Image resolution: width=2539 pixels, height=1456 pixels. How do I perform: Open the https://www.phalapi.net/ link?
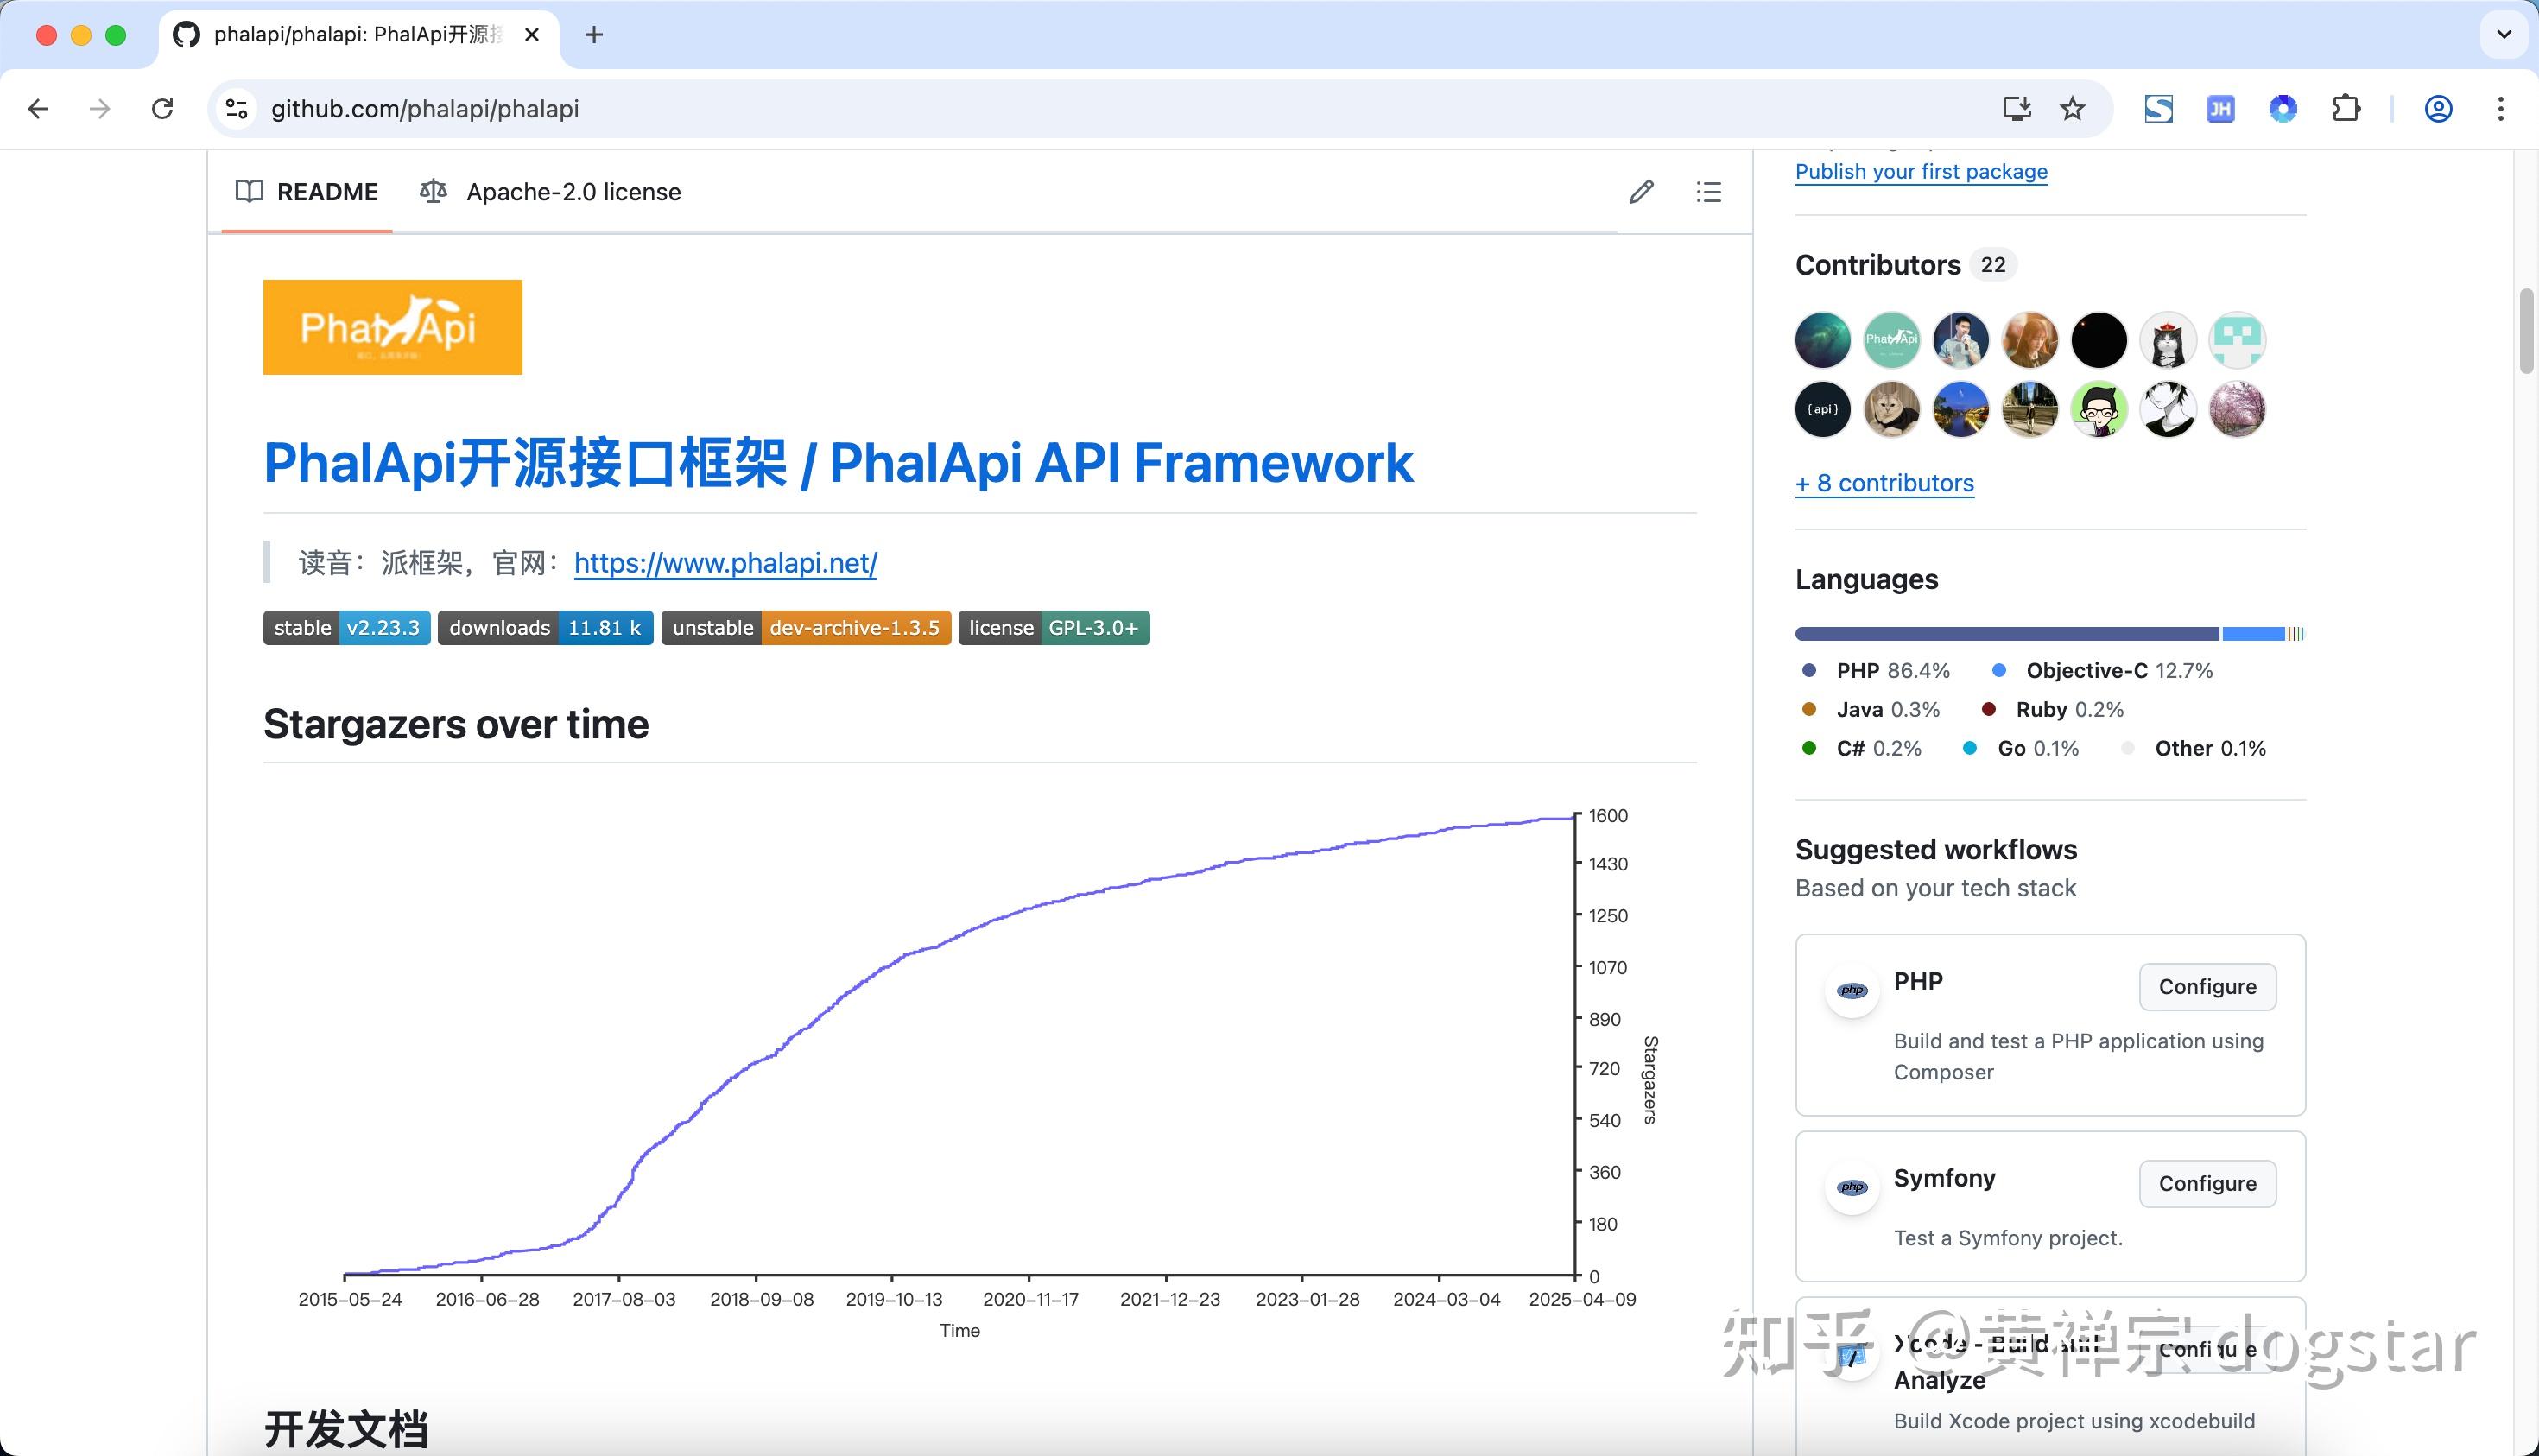(724, 563)
